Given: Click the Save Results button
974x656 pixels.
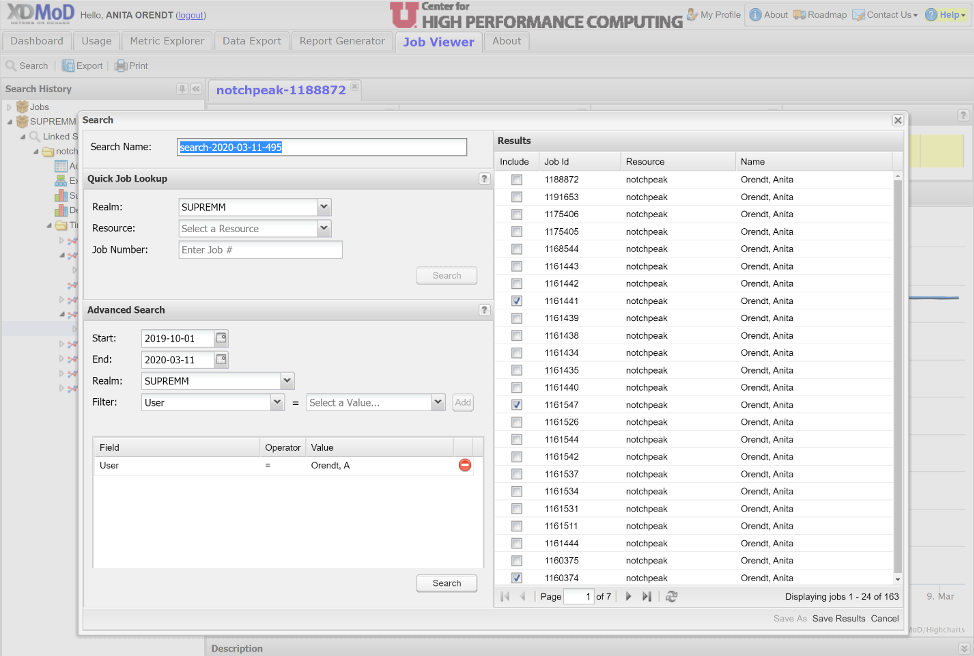Looking at the screenshot, I should click(x=838, y=619).
